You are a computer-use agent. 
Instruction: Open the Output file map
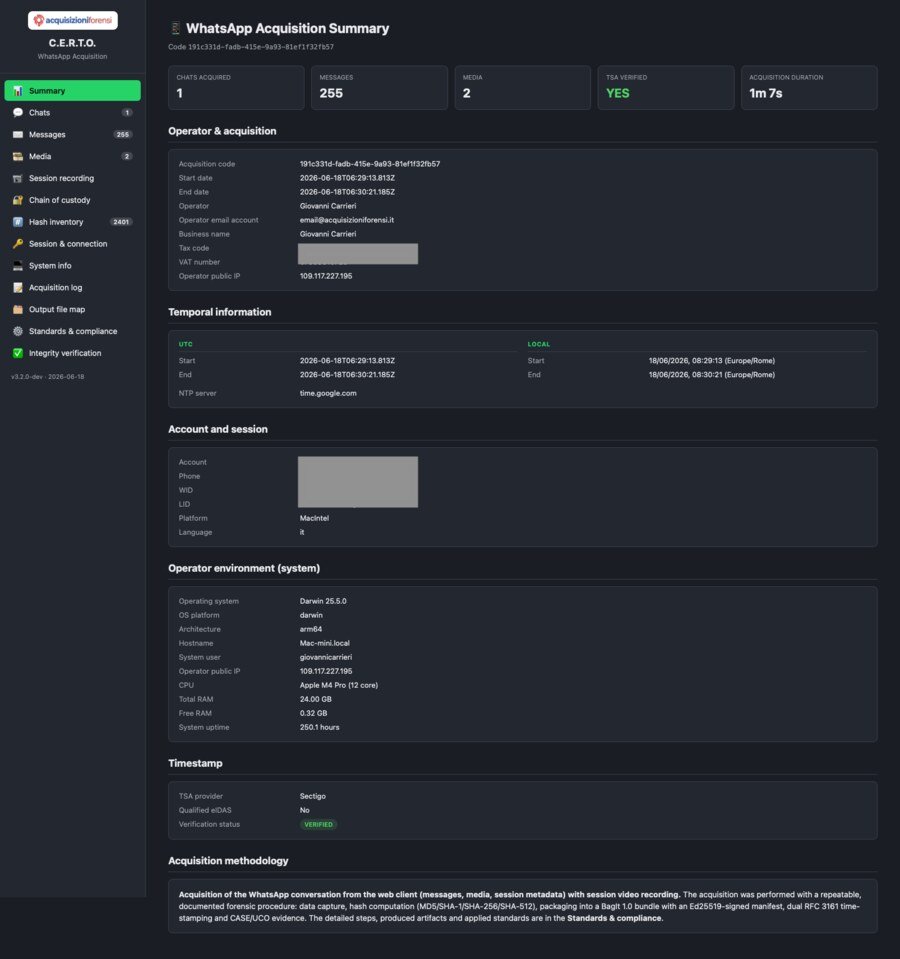72,309
